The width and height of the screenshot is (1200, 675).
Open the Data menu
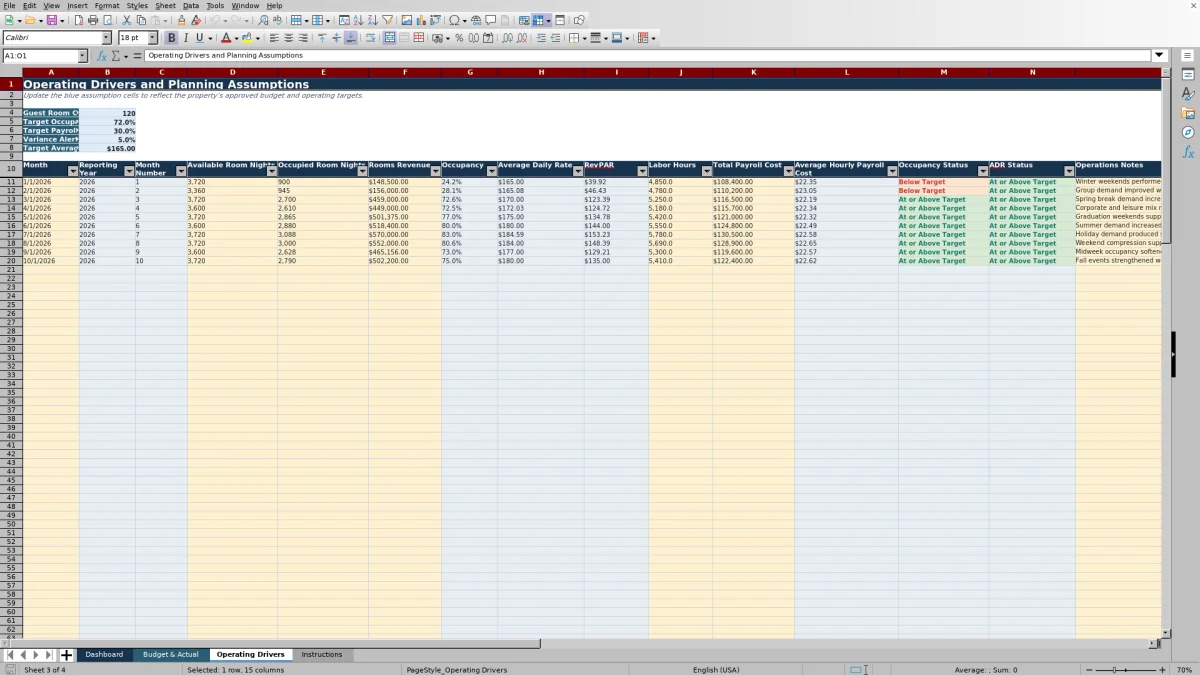(x=190, y=5)
